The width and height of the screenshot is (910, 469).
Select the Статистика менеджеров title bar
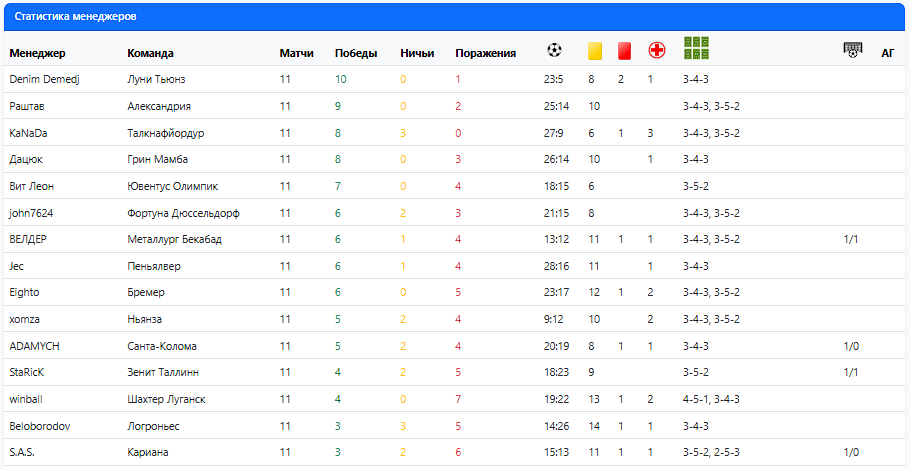(76, 17)
